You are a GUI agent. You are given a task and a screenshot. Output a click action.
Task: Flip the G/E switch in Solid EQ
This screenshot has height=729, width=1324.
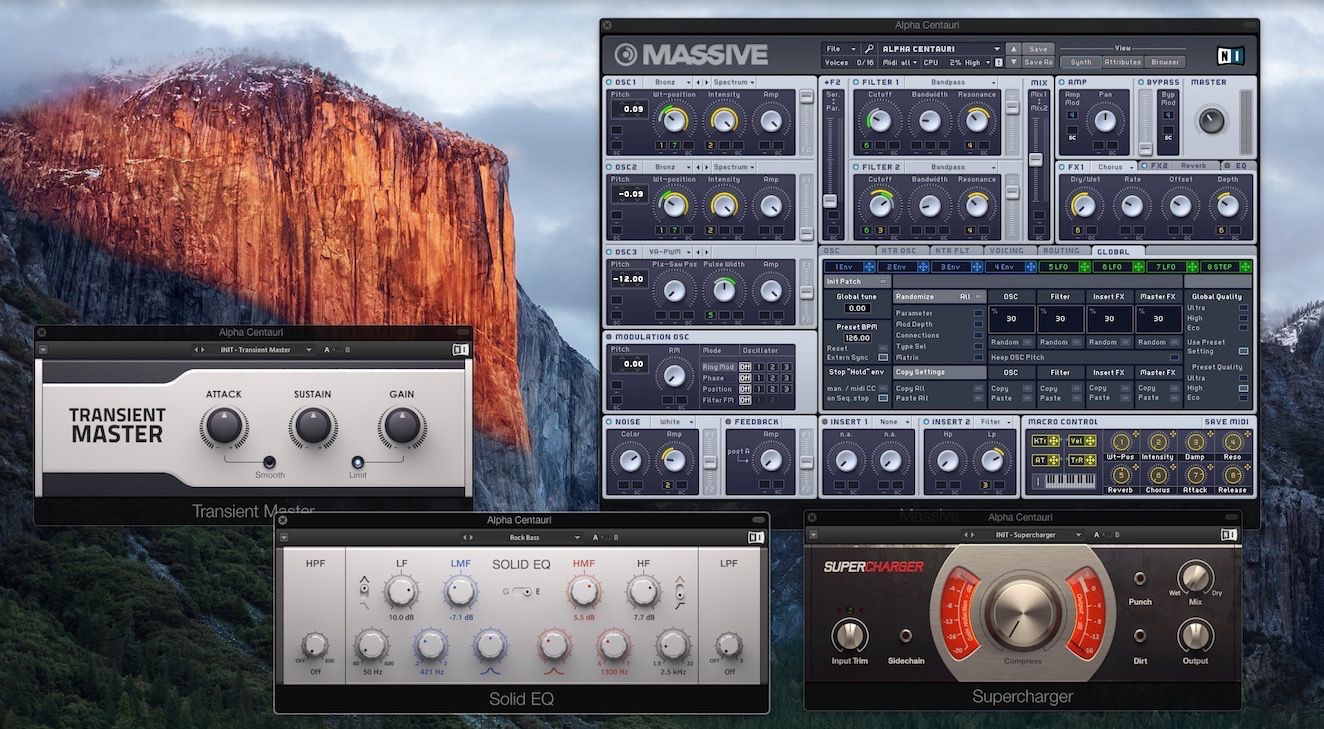tap(520, 591)
